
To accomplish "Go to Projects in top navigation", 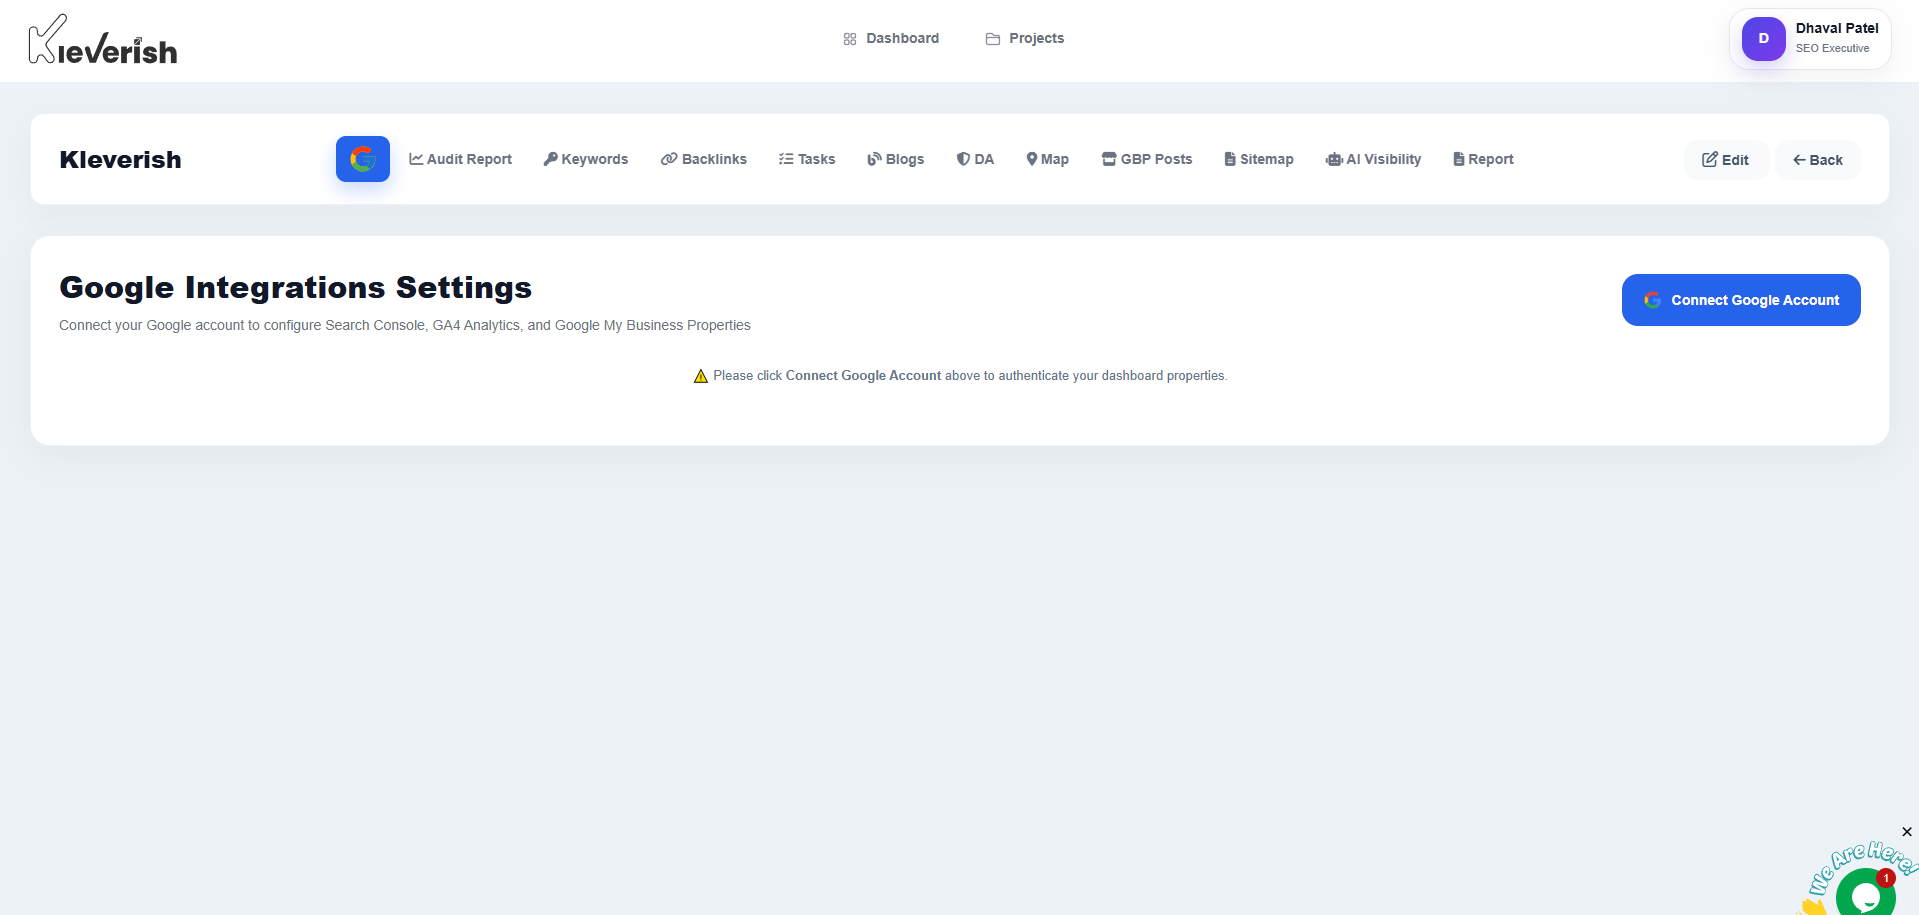I will tap(1025, 39).
